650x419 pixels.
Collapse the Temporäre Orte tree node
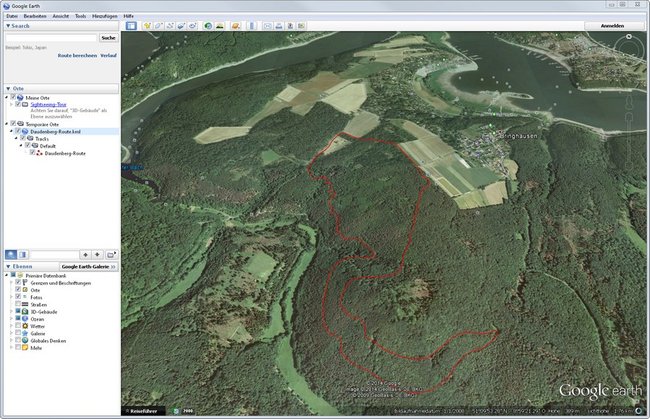point(7,124)
